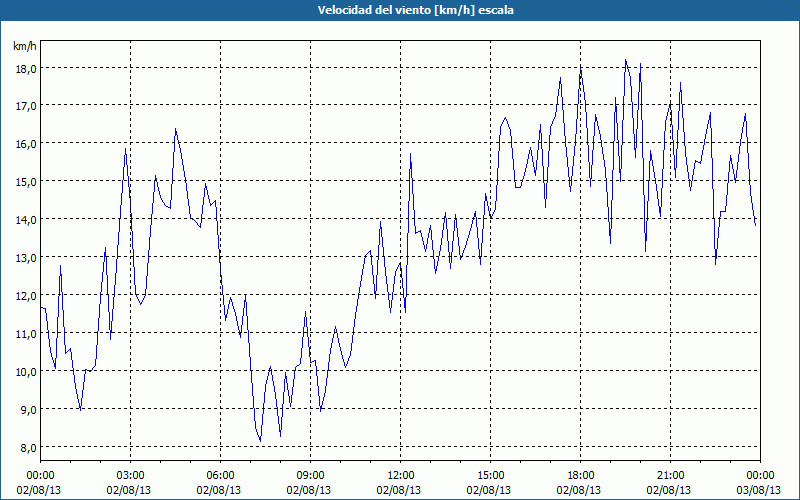Click the 09:00 time label
This screenshot has height=500, width=800.
pyautogui.click(x=310, y=476)
